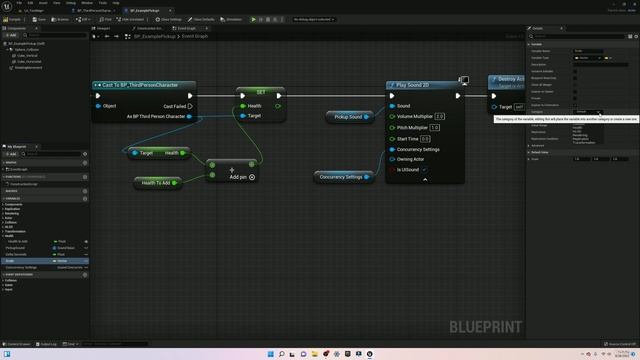The height and width of the screenshot is (360, 640).
Task: Open the Edit menu
Action: pos(30,3)
